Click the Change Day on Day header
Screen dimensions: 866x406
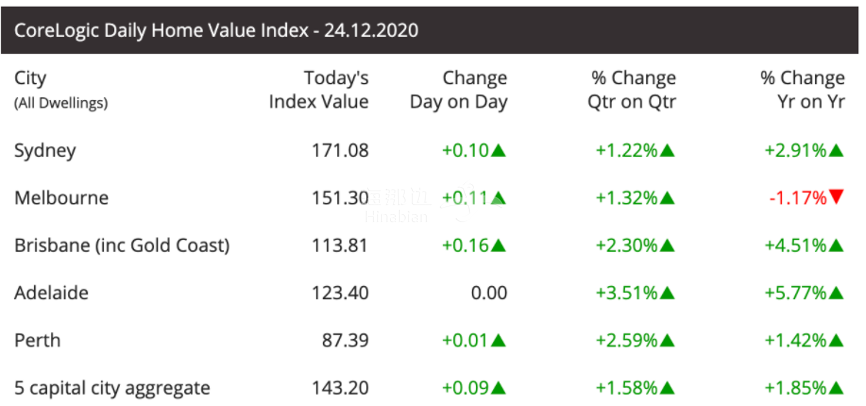tap(458, 89)
